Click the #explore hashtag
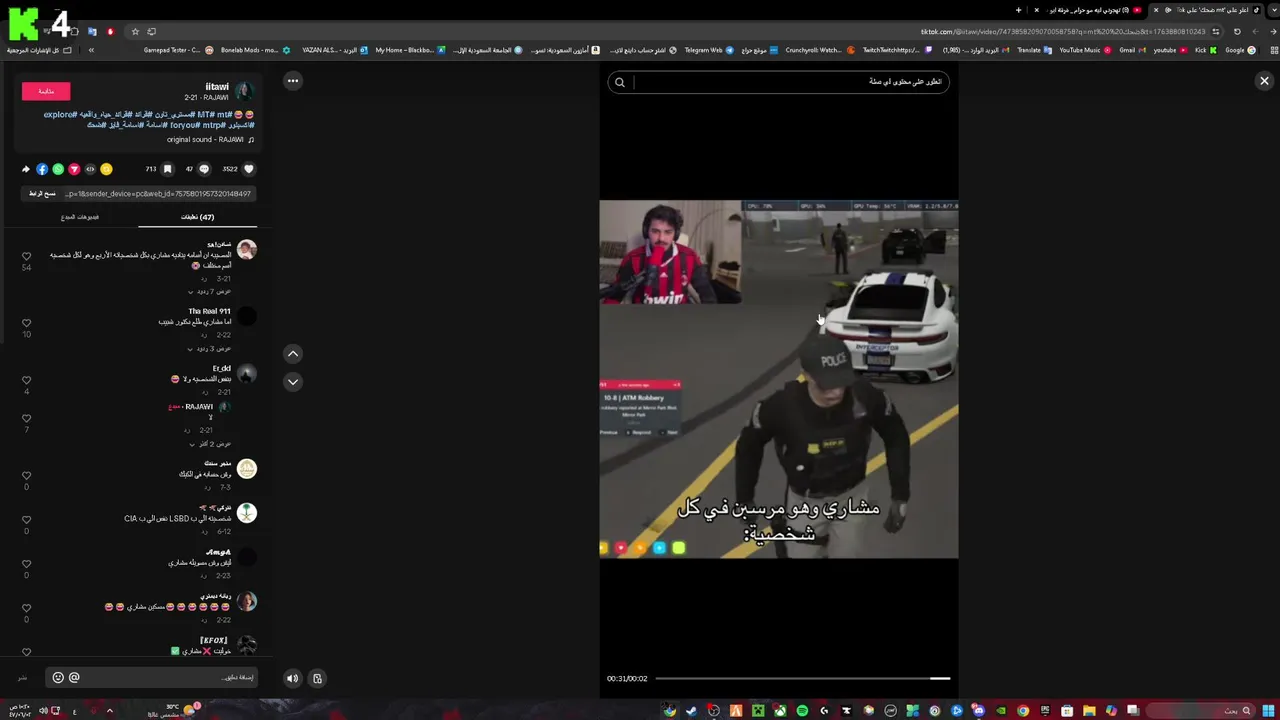 point(60,115)
